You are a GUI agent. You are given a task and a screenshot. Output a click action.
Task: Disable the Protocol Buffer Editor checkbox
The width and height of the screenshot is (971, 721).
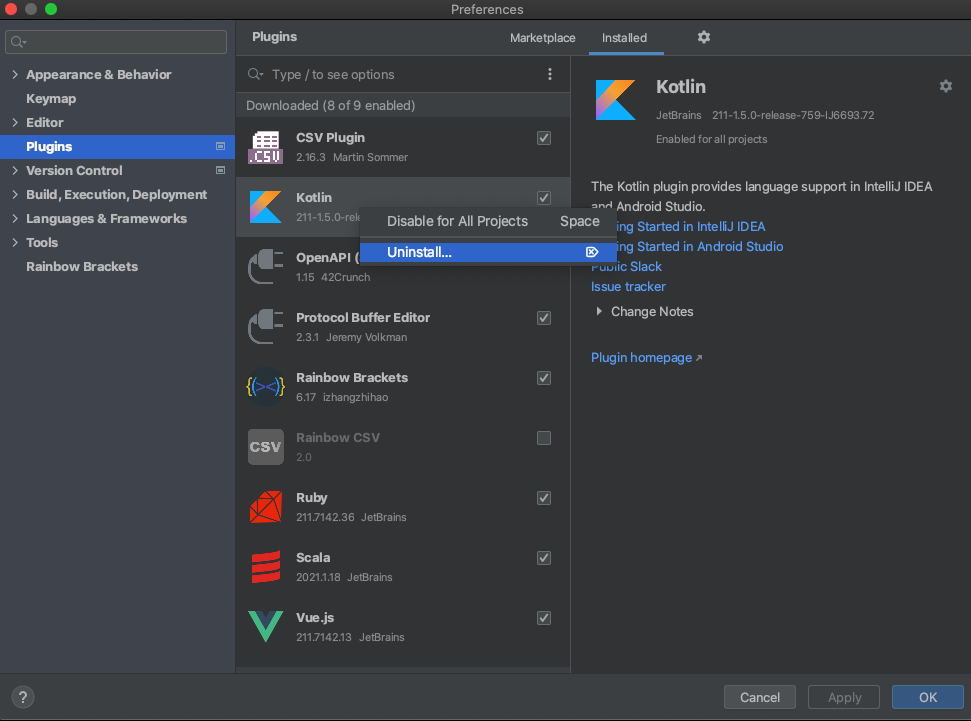pyautogui.click(x=544, y=318)
